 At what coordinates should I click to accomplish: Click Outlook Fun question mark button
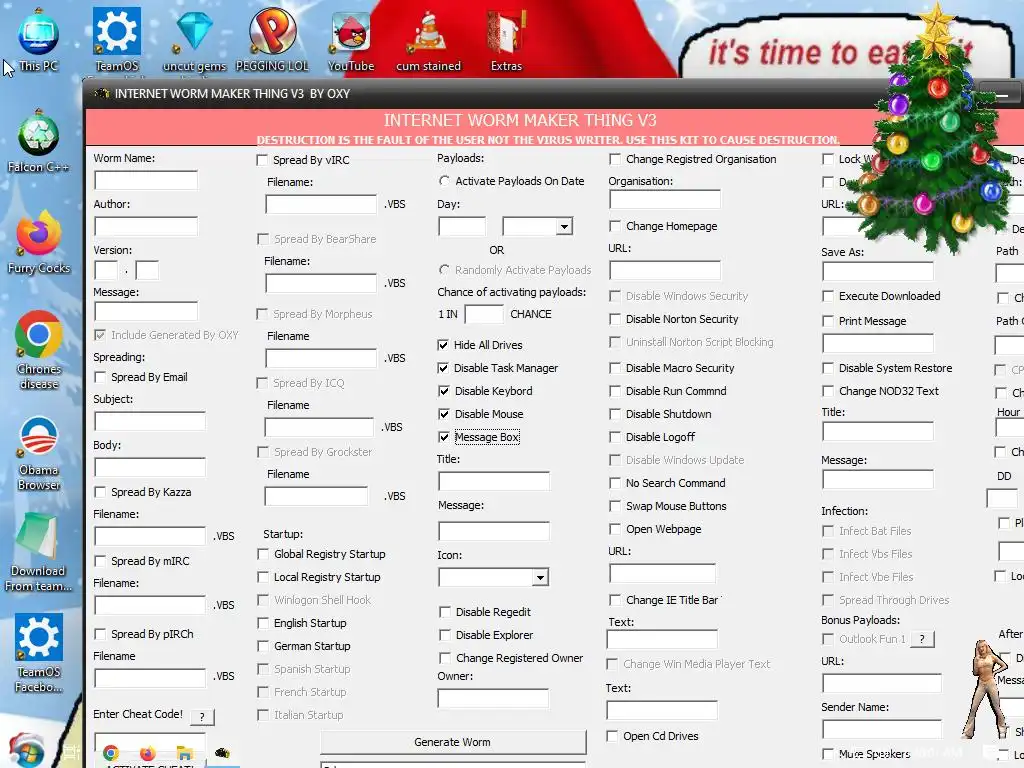pyautogui.click(x=922, y=639)
